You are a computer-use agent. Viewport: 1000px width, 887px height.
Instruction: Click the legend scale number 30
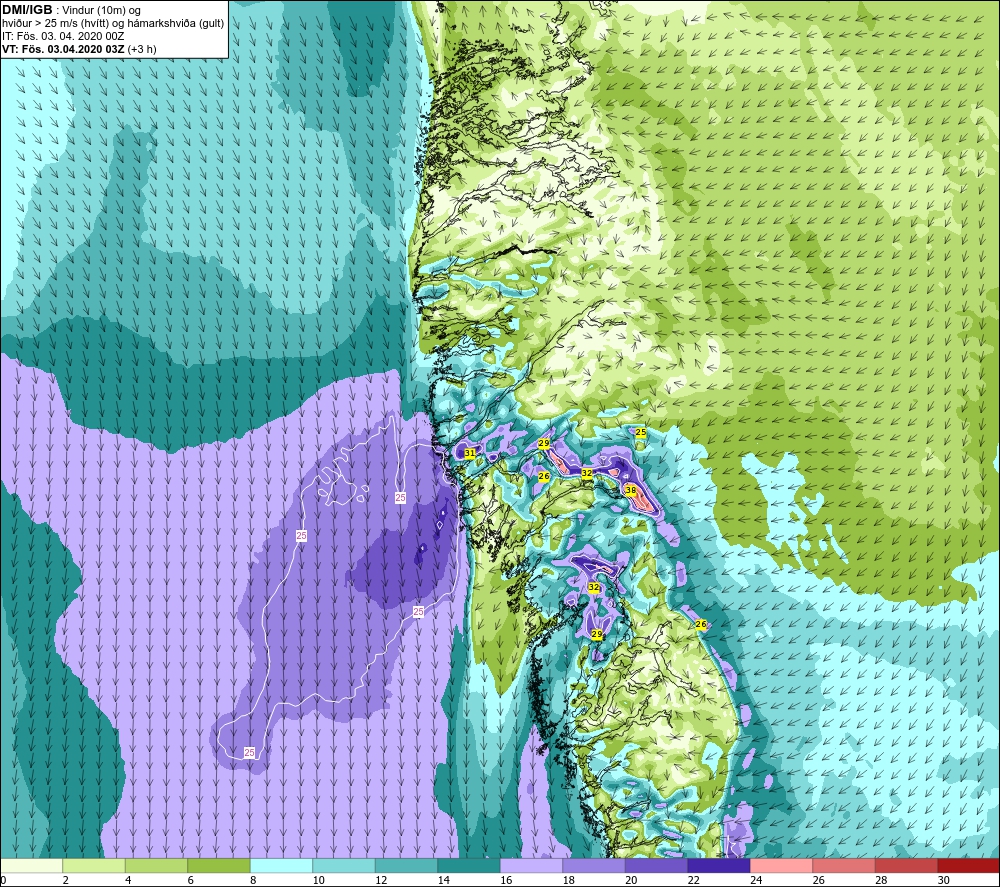click(943, 880)
